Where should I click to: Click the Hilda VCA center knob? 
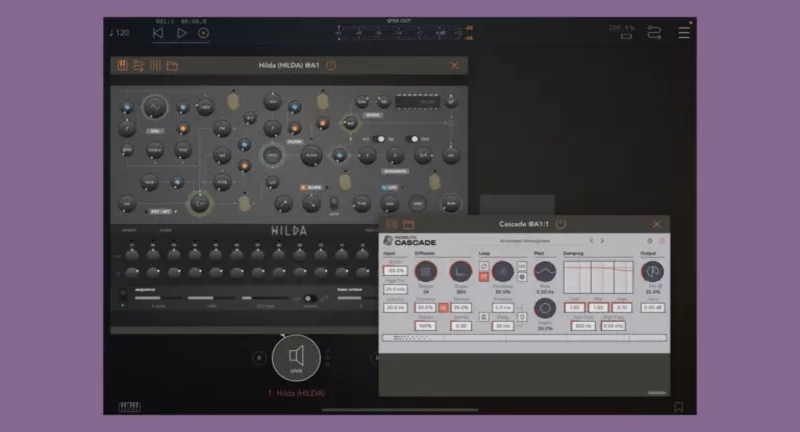point(272,155)
